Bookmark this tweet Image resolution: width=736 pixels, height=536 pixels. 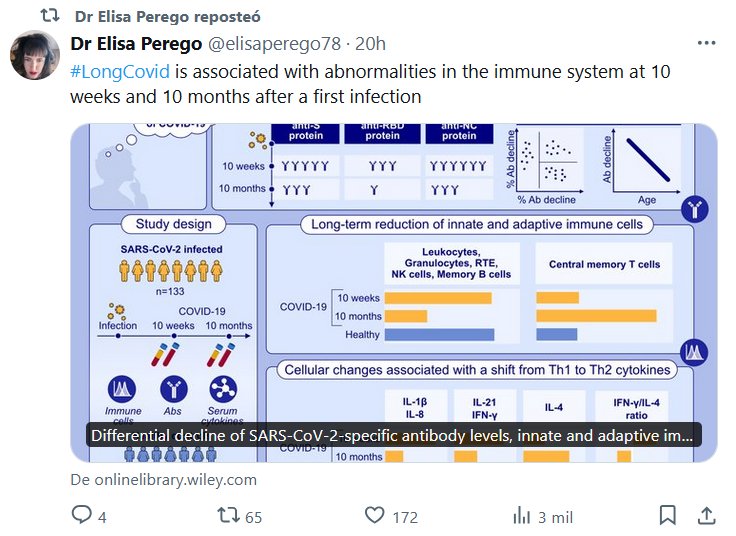click(x=667, y=516)
